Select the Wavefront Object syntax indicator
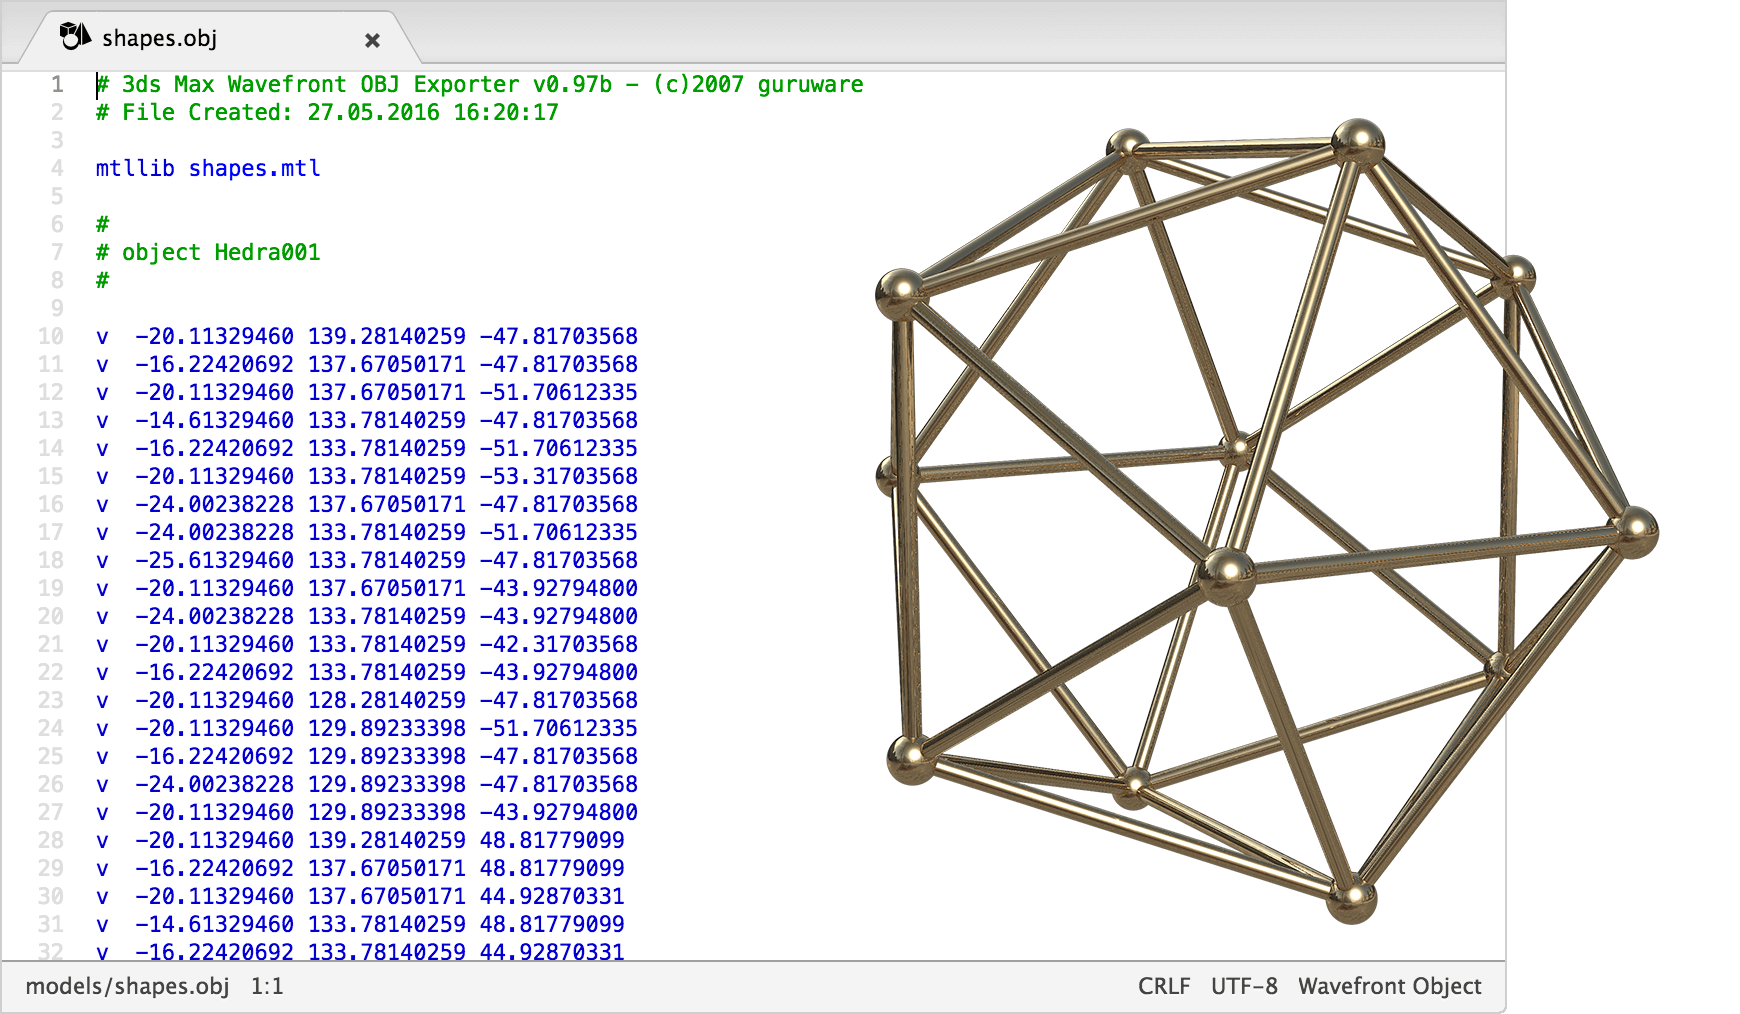Screen dimensions: 1740x1014 [1391, 985]
